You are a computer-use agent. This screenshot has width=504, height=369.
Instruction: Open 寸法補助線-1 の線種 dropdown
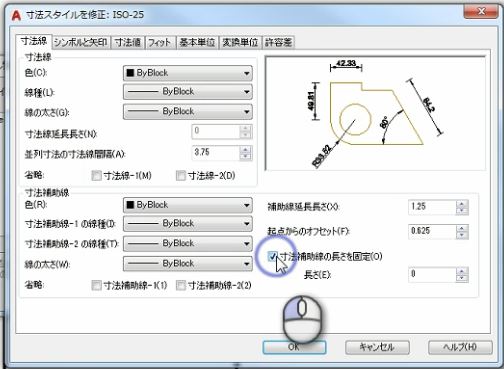188,223
